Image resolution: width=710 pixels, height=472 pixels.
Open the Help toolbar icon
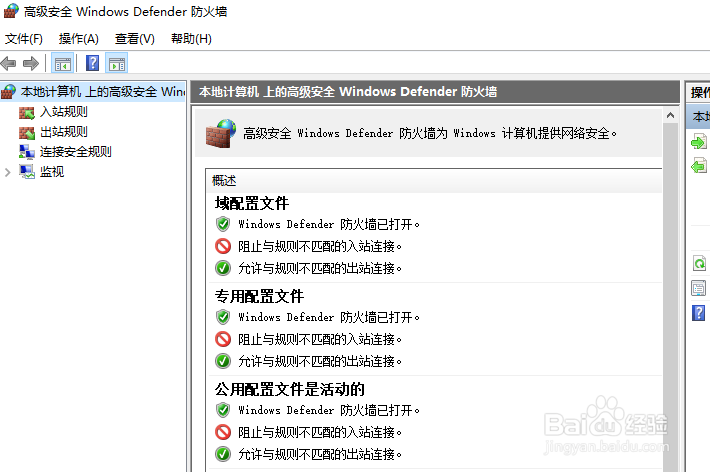92,63
